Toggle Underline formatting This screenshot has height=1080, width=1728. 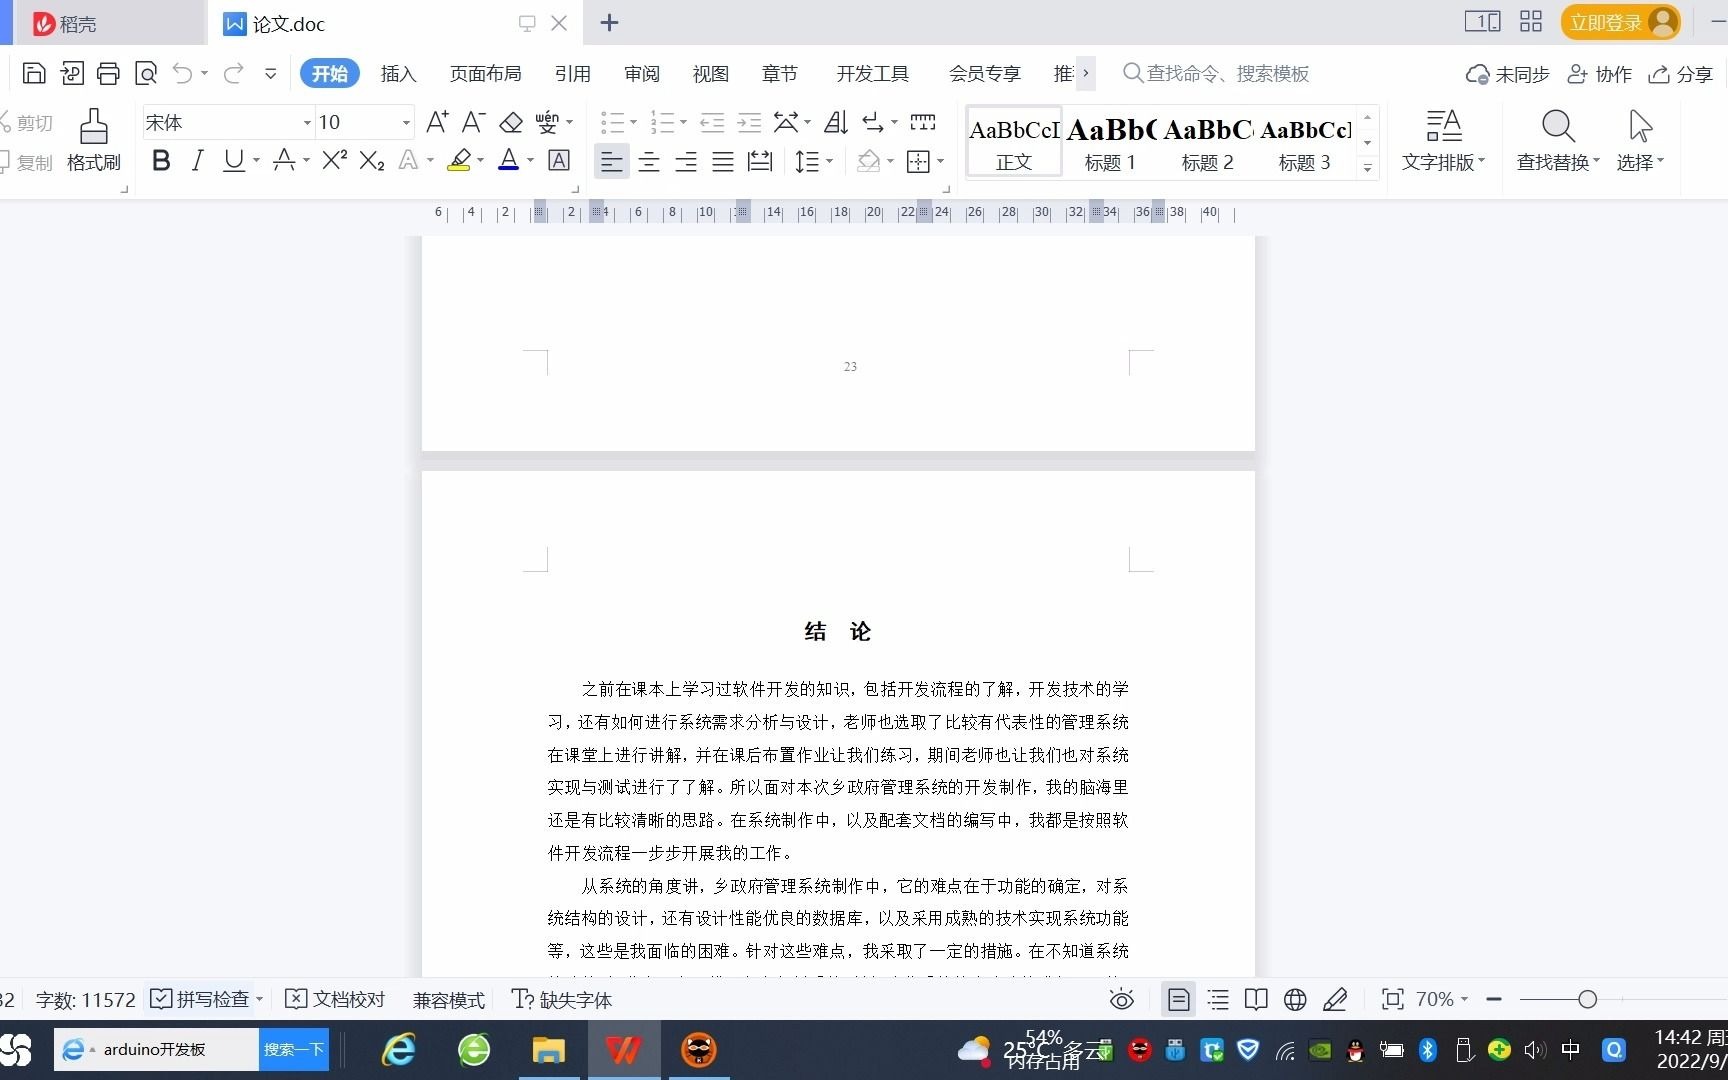coord(234,160)
